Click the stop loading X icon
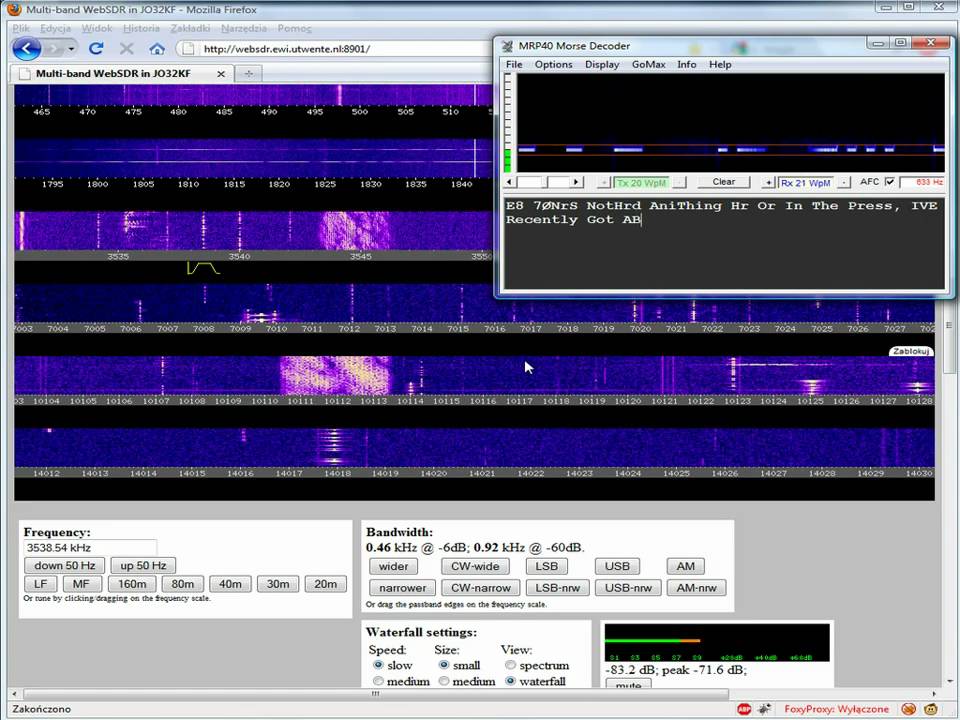The image size is (960, 720). [x=127, y=48]
